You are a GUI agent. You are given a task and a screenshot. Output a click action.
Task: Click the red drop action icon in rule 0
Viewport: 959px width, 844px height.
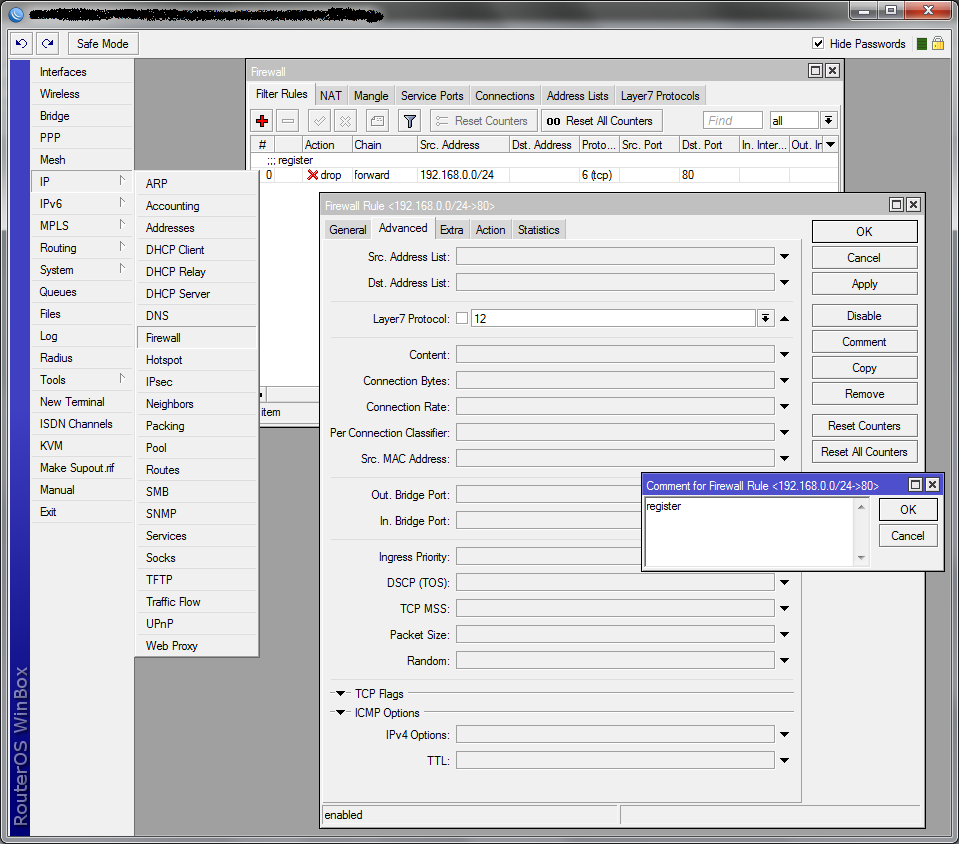point(312,175)
